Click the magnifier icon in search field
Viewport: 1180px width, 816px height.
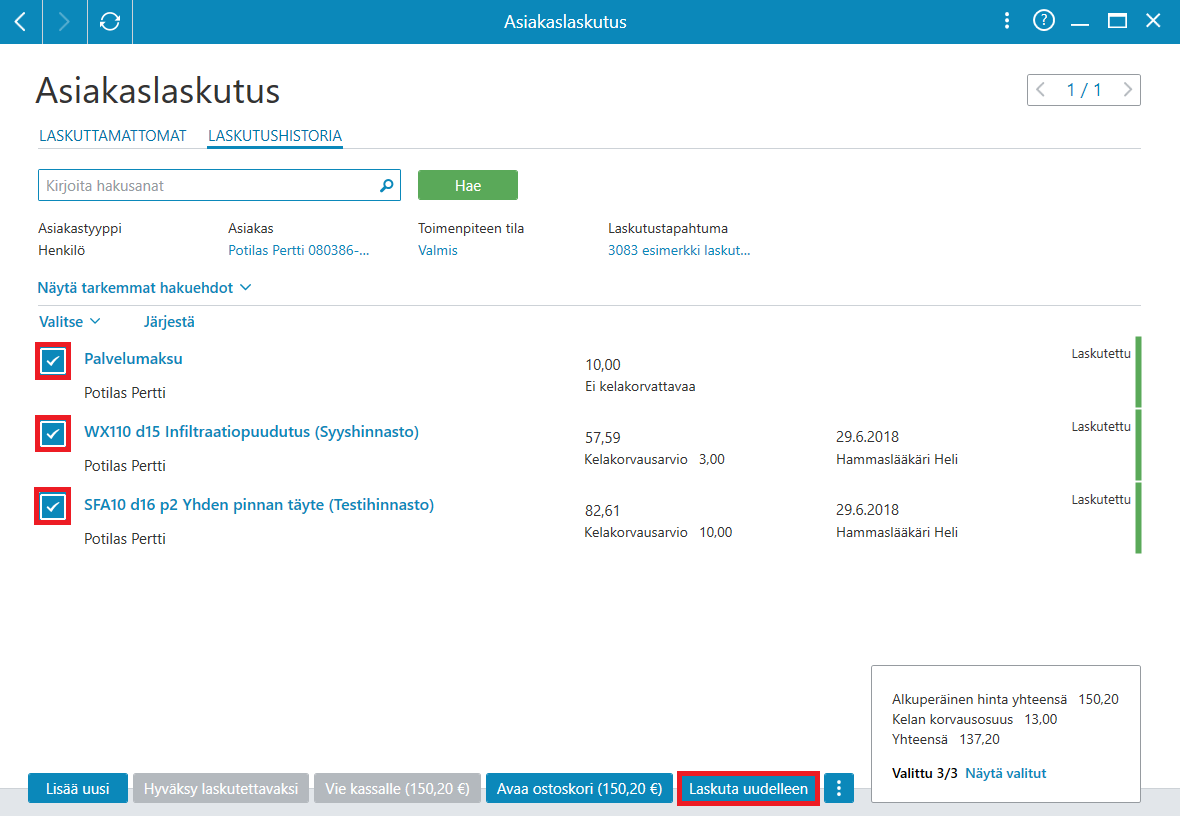coord(387,185)
